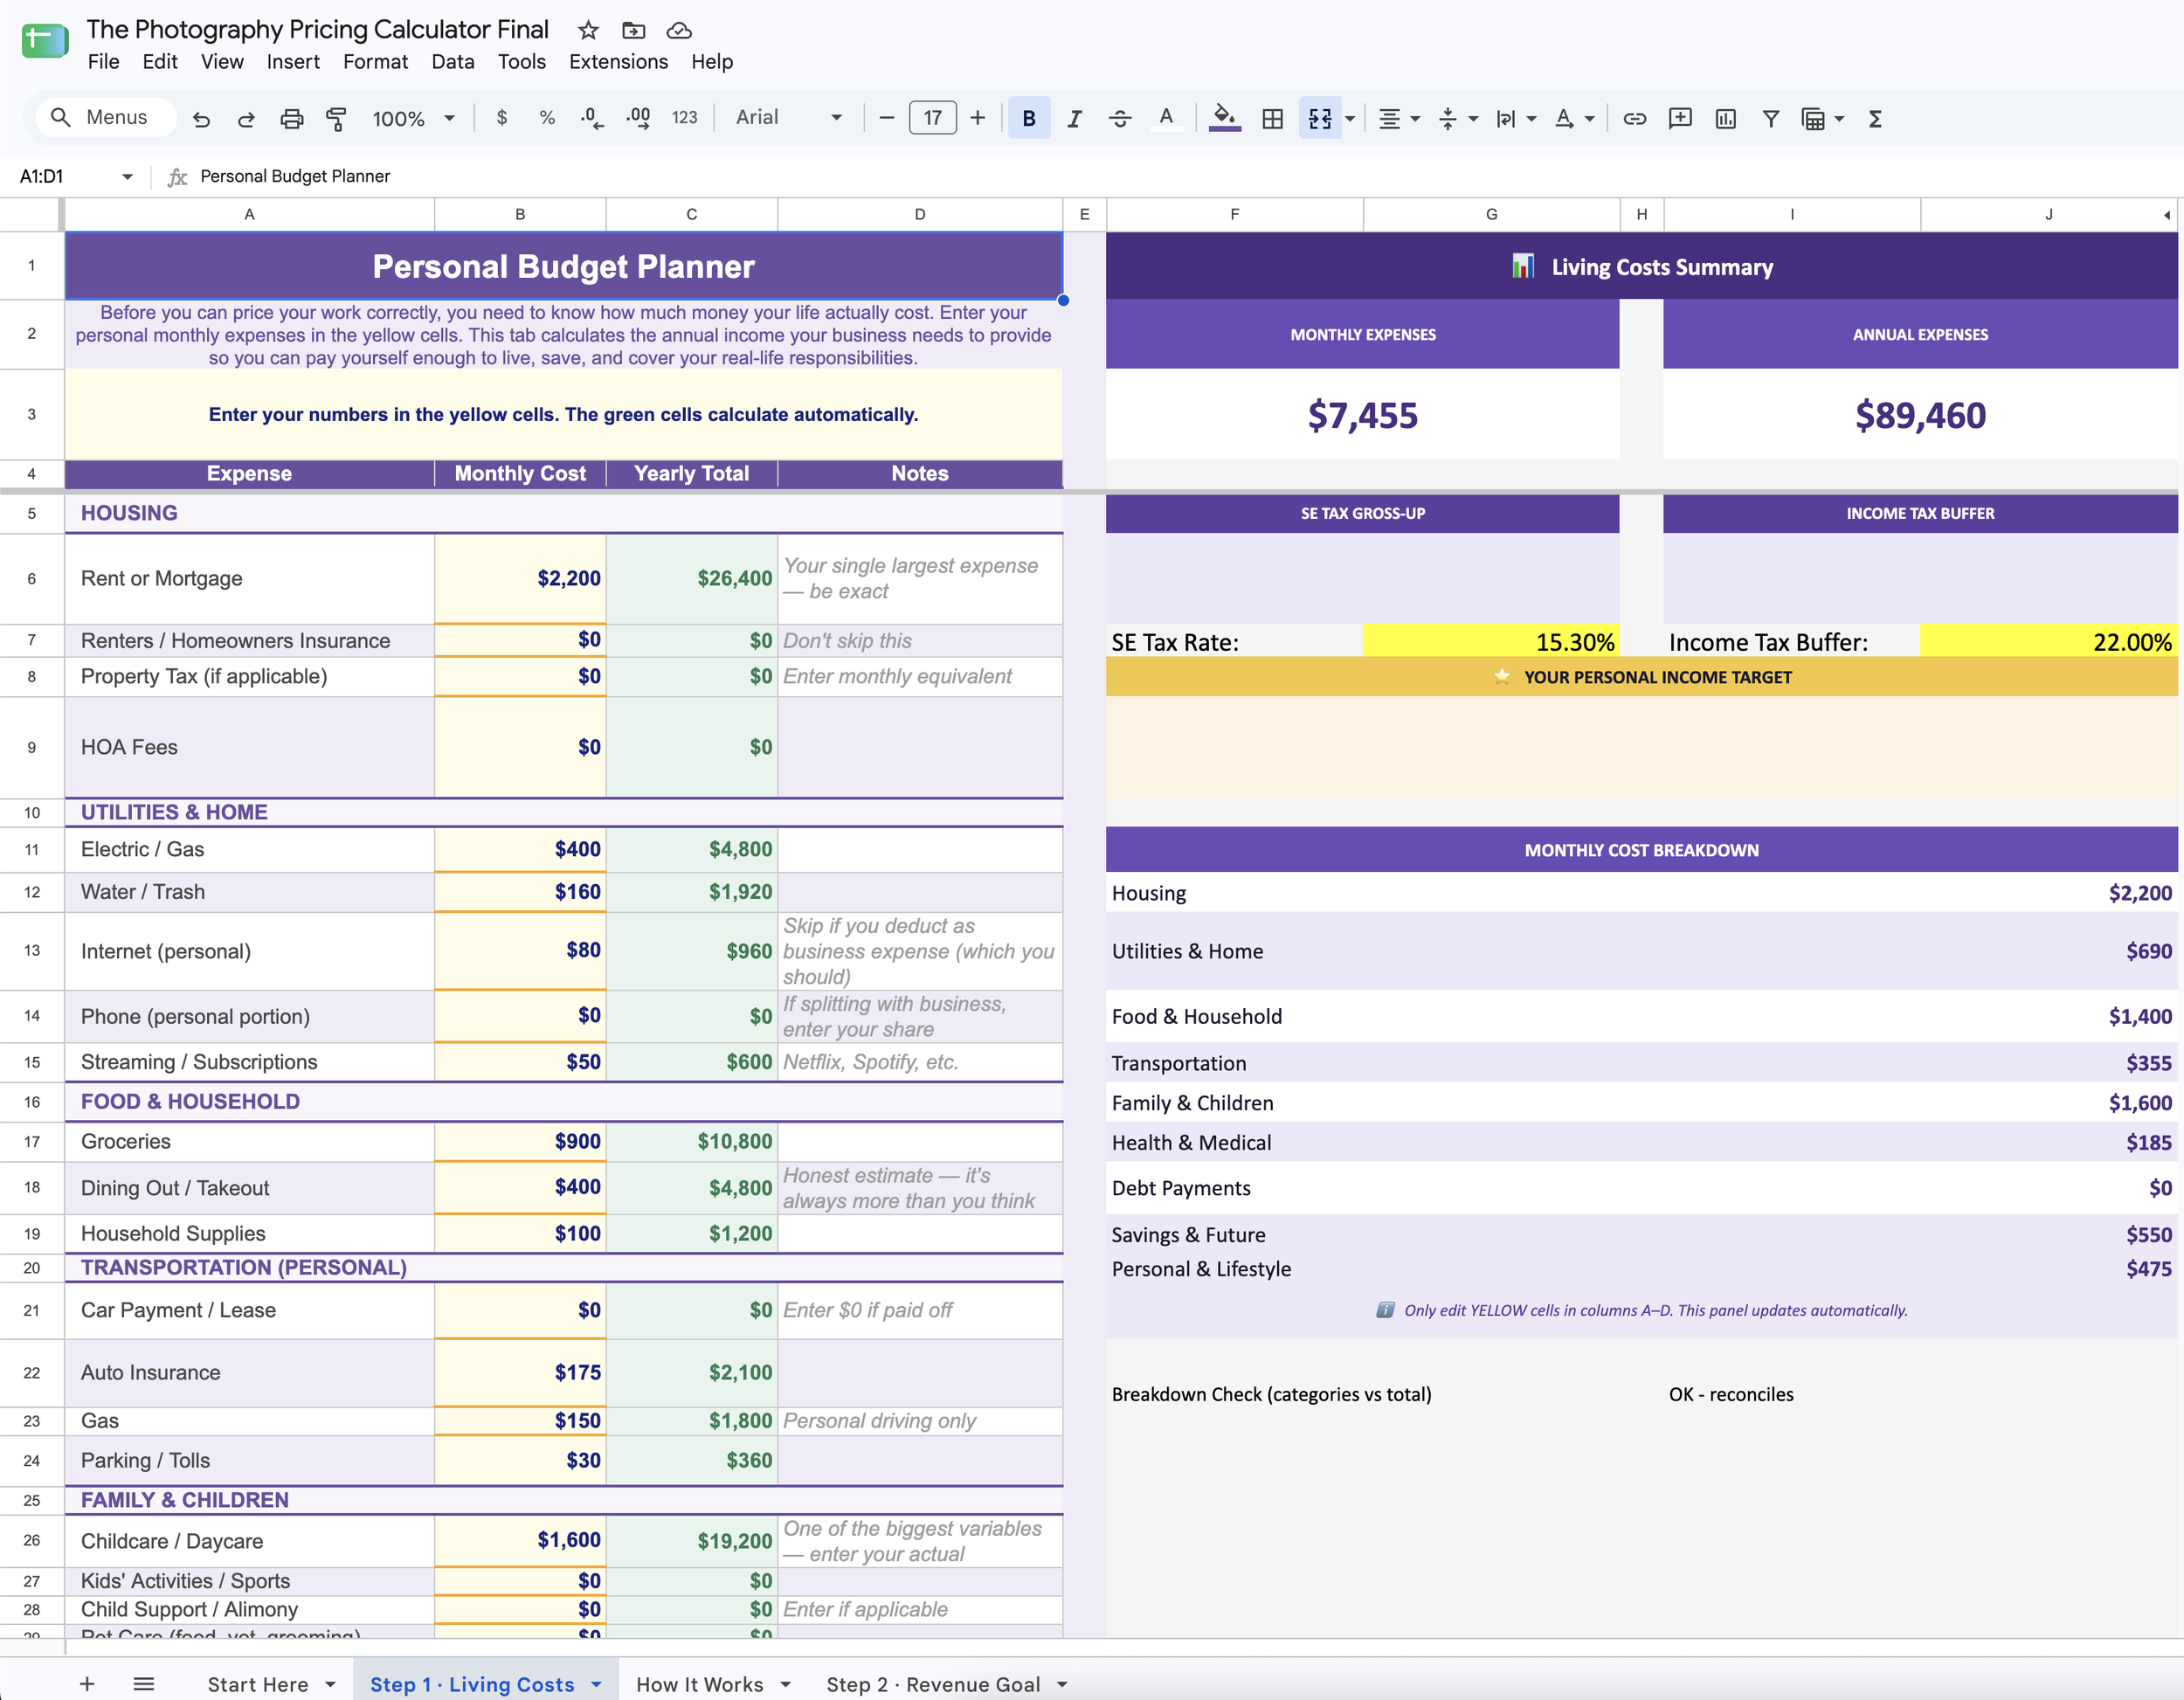
Task: Click the Move to folder icon
Action: (634, 30)
